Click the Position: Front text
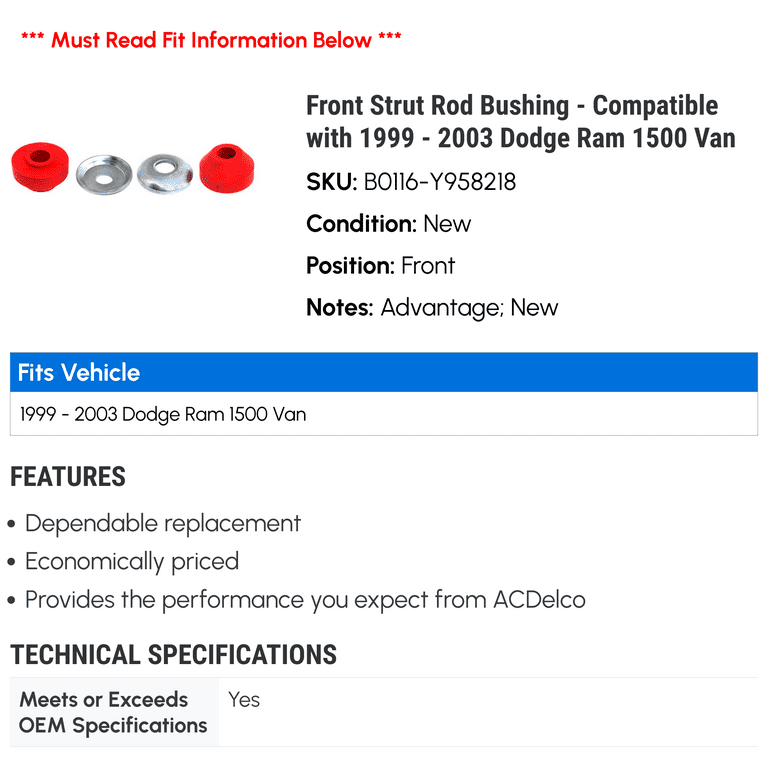The height and width of the screenshot is (768, 768). point(381,266)
